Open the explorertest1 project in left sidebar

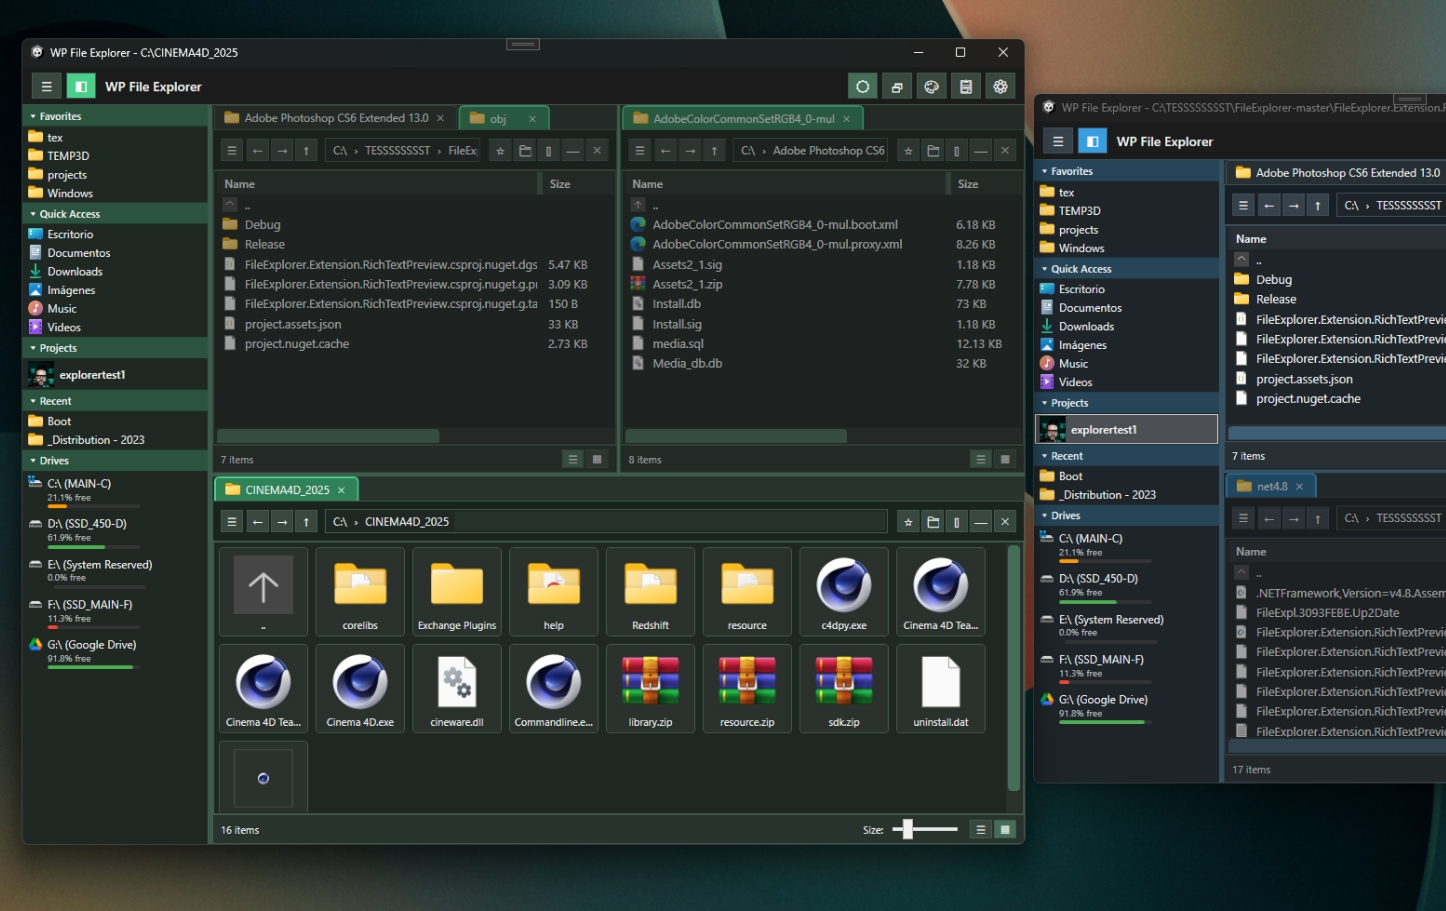pos(92,375)
